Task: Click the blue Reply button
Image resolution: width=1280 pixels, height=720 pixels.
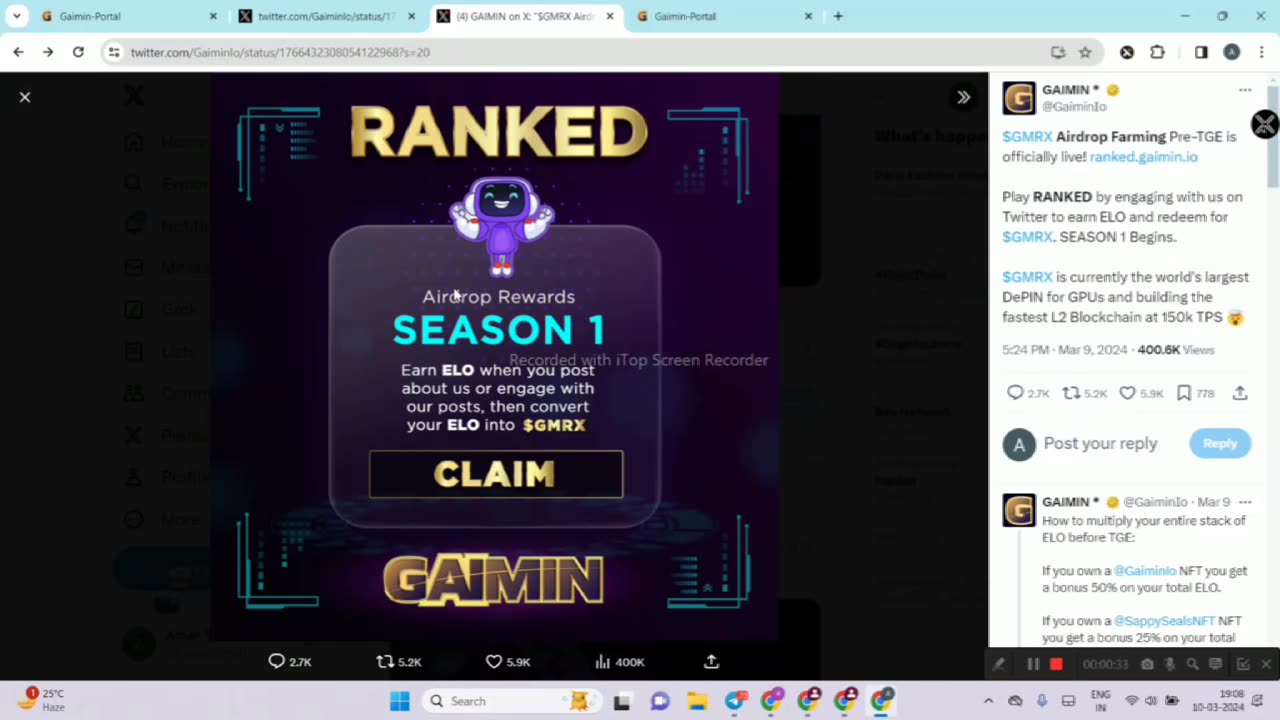Action: (1220, 443)
